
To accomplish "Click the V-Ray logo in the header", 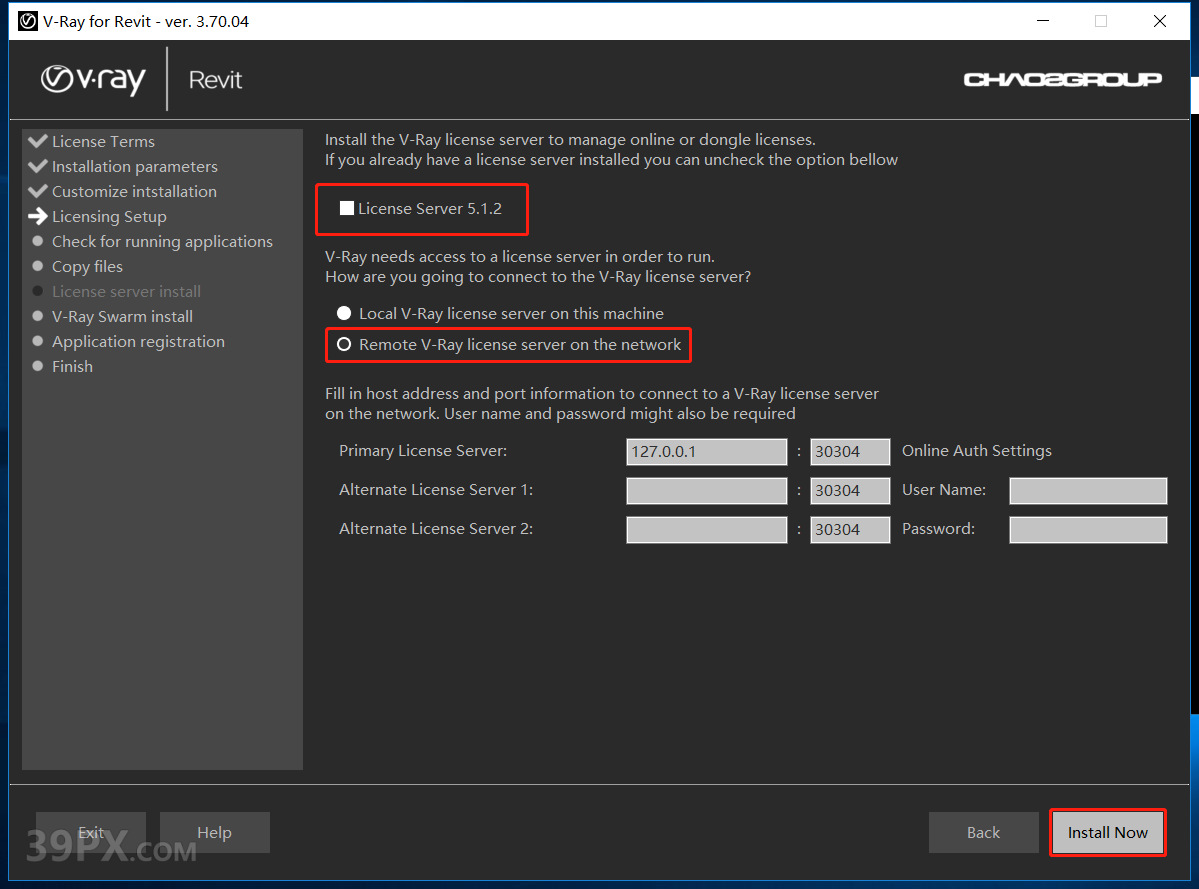I will pyautogui.click(x=93, y=79).
